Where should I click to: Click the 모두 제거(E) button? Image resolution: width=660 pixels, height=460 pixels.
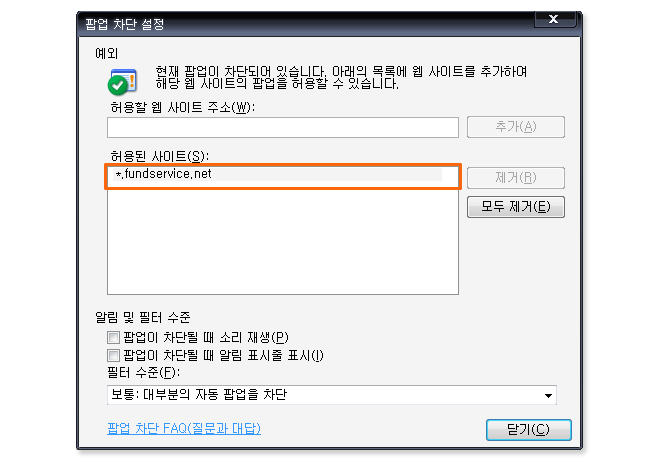(516, 207)
